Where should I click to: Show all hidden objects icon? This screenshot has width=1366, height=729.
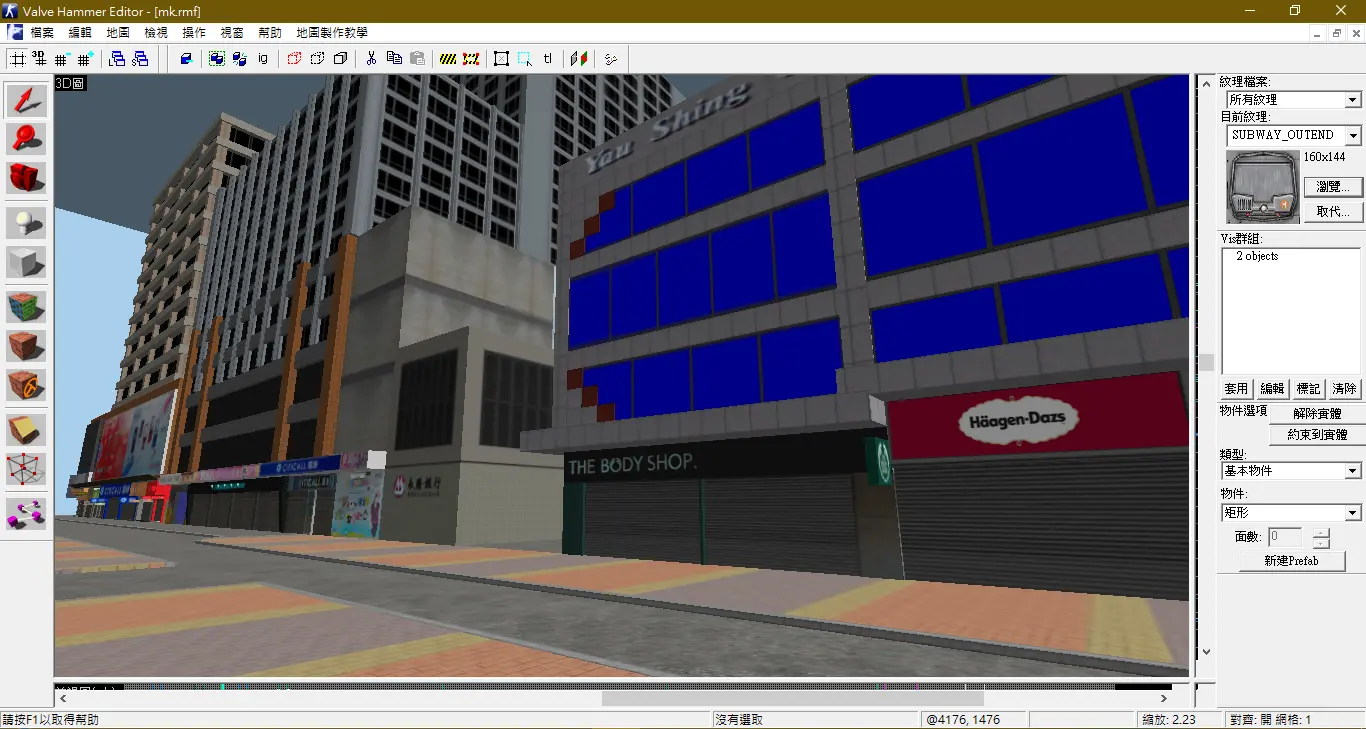(340, 59)
